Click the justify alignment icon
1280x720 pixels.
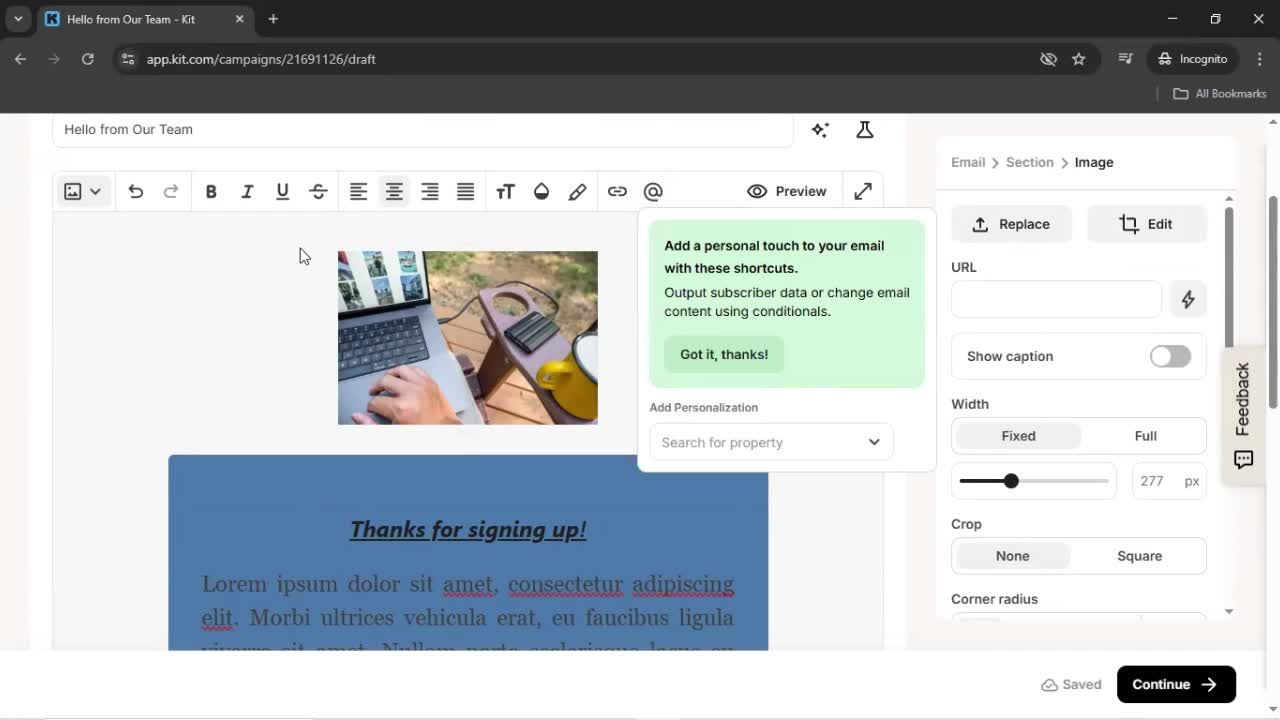click(465, 191)
